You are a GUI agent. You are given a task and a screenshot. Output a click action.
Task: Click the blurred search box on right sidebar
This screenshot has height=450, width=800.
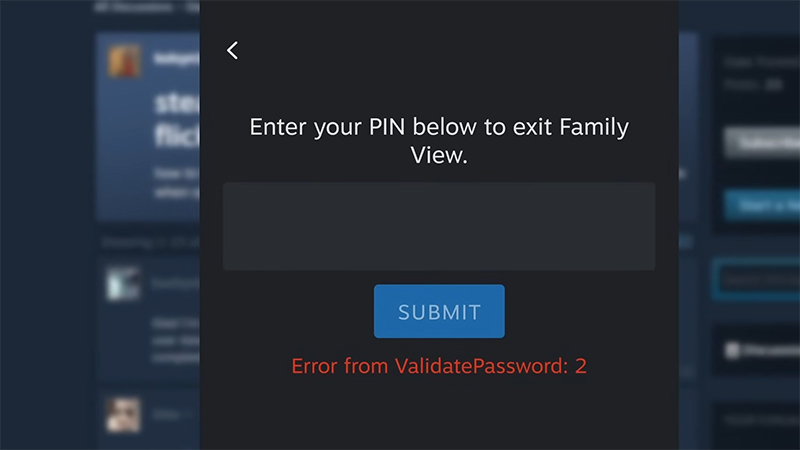click(758, 280)
